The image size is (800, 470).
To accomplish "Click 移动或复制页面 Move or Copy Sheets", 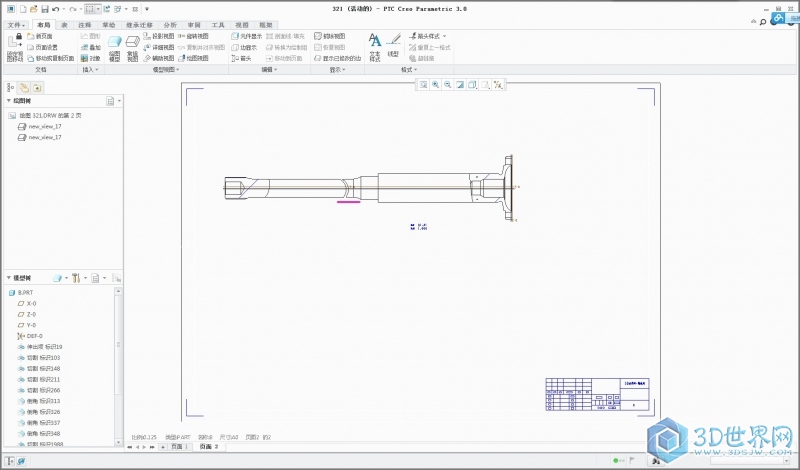I will 51,58.
